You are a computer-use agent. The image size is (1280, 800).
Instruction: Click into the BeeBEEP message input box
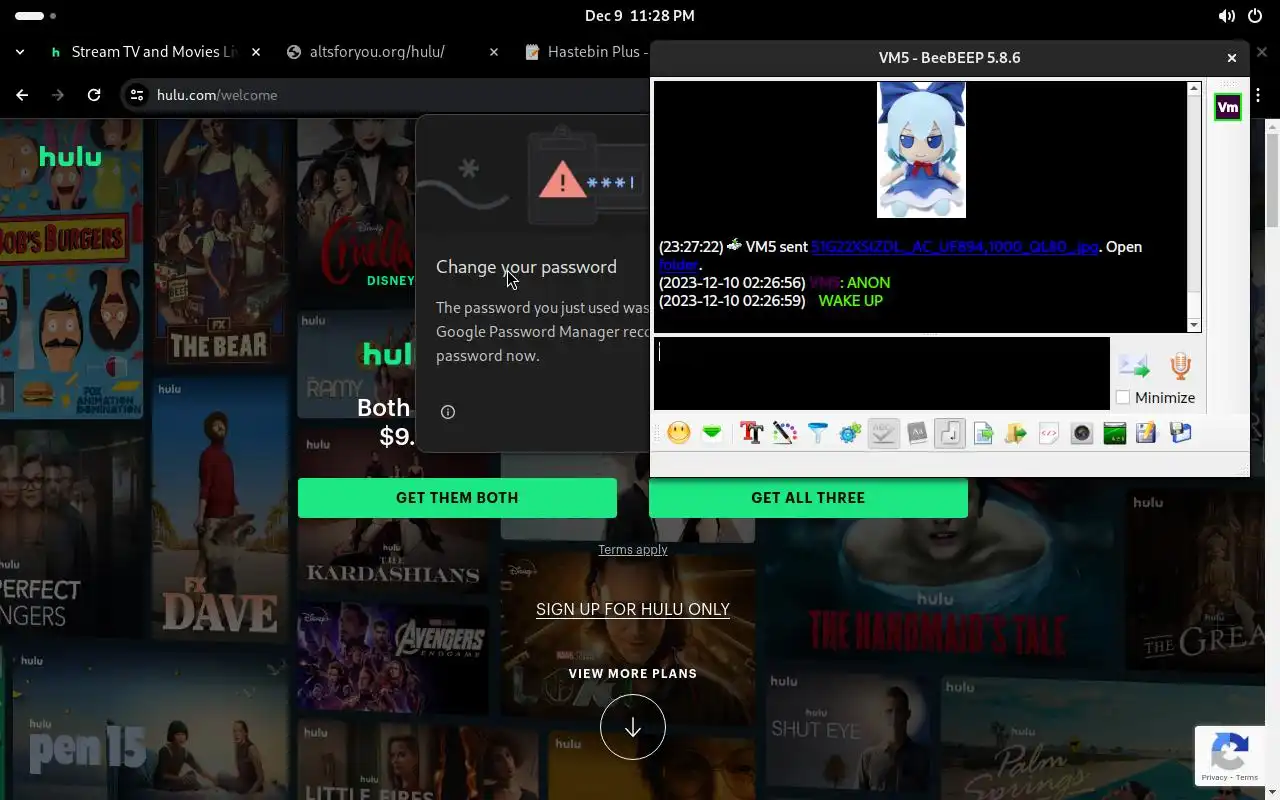coord(881,373)
